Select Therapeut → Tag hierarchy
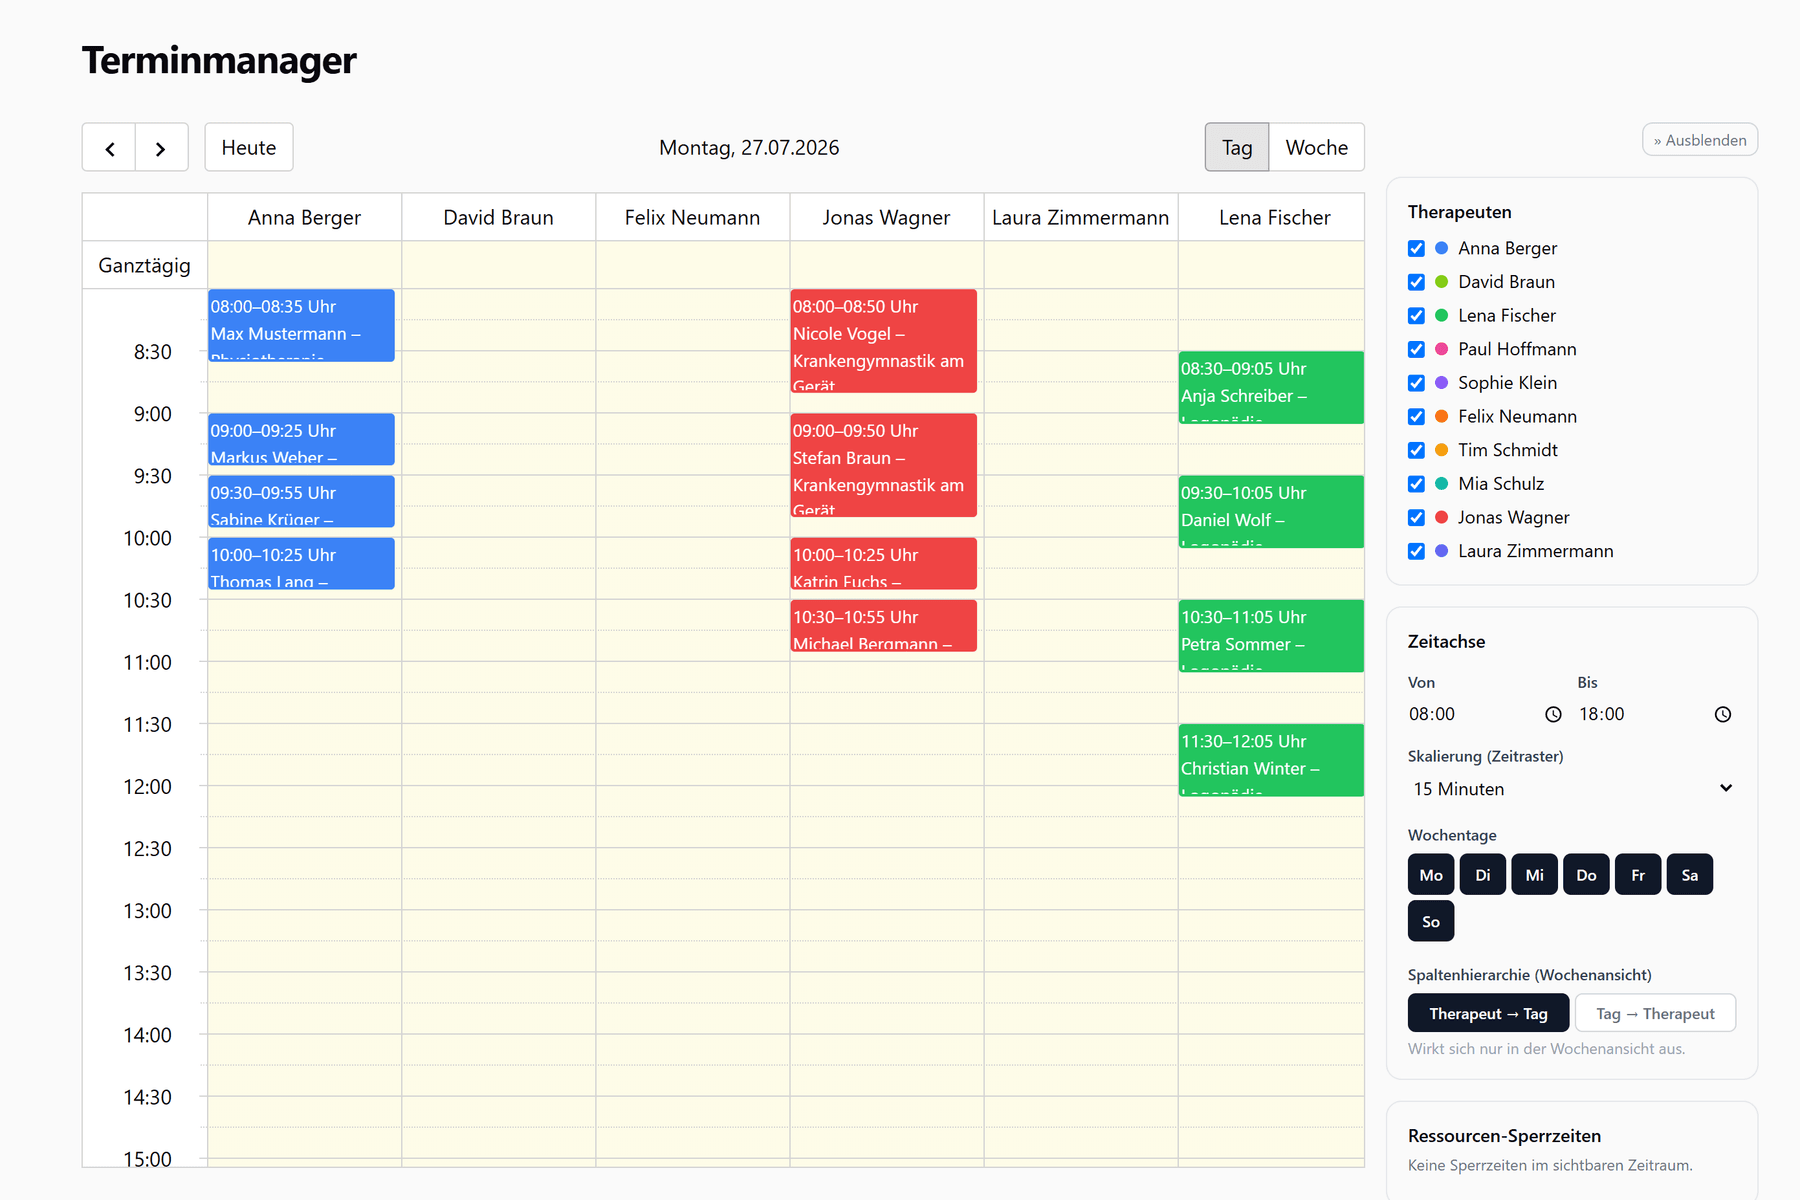 pyautogui.click(x=1488, y=1013)
